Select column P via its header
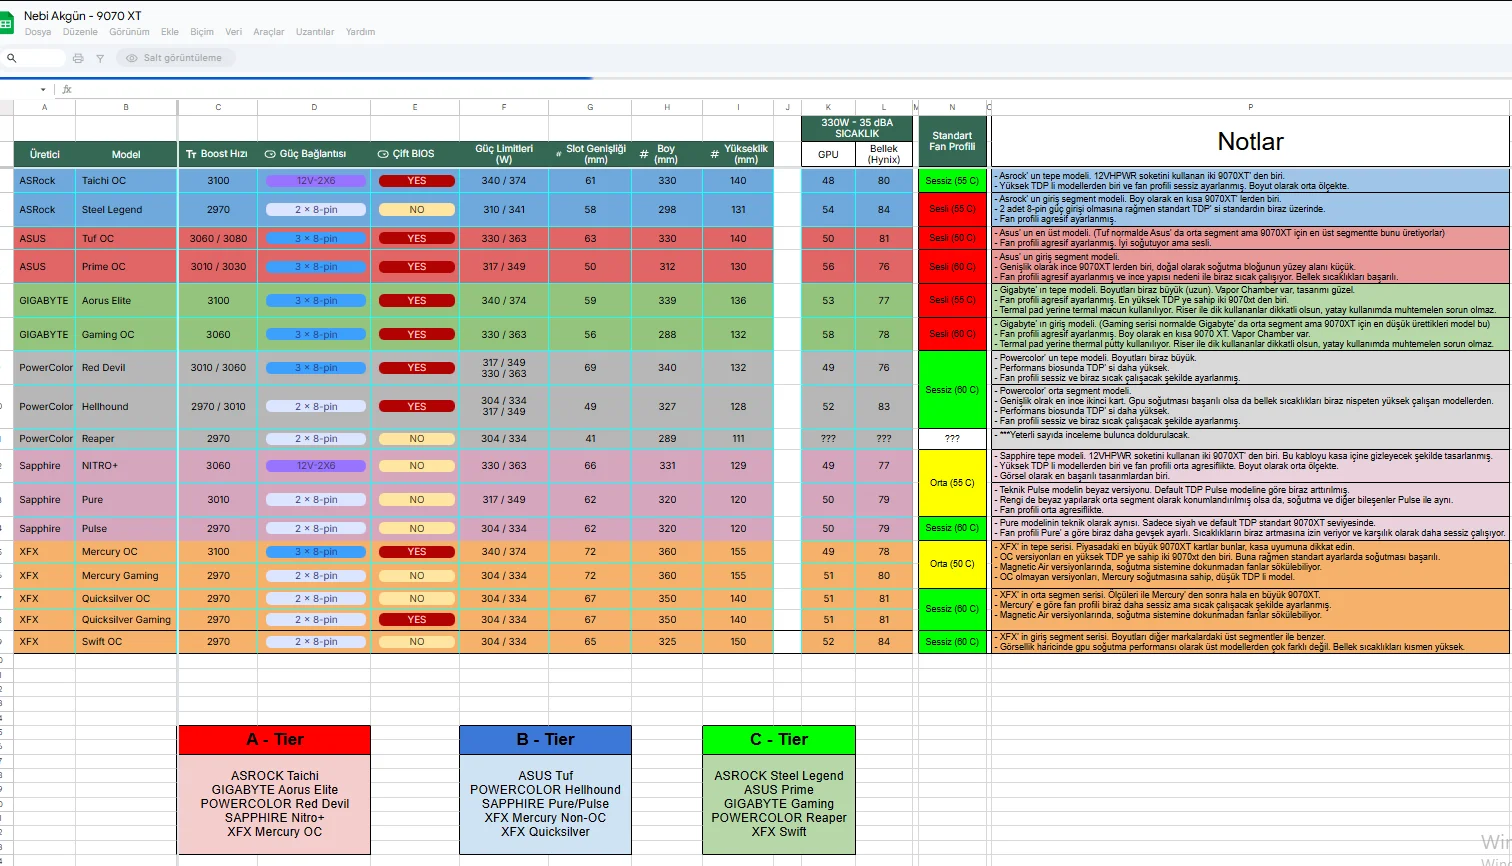This screenshot has height=866, width=1512. [1250, 107]
